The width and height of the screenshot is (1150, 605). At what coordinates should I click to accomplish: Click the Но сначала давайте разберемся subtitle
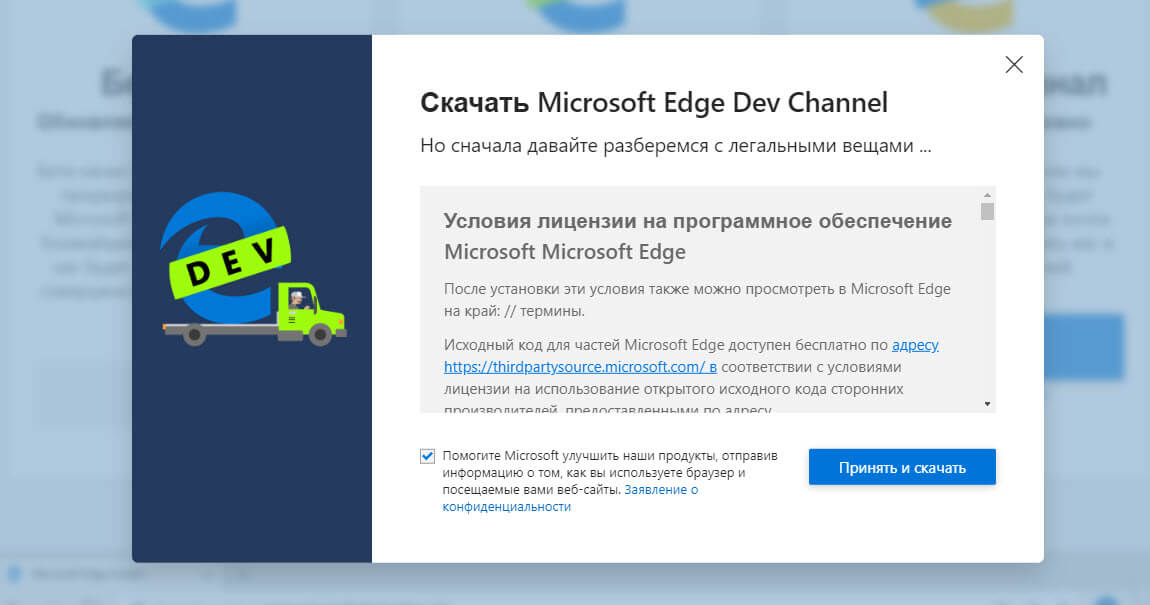(x=675, y=146)
